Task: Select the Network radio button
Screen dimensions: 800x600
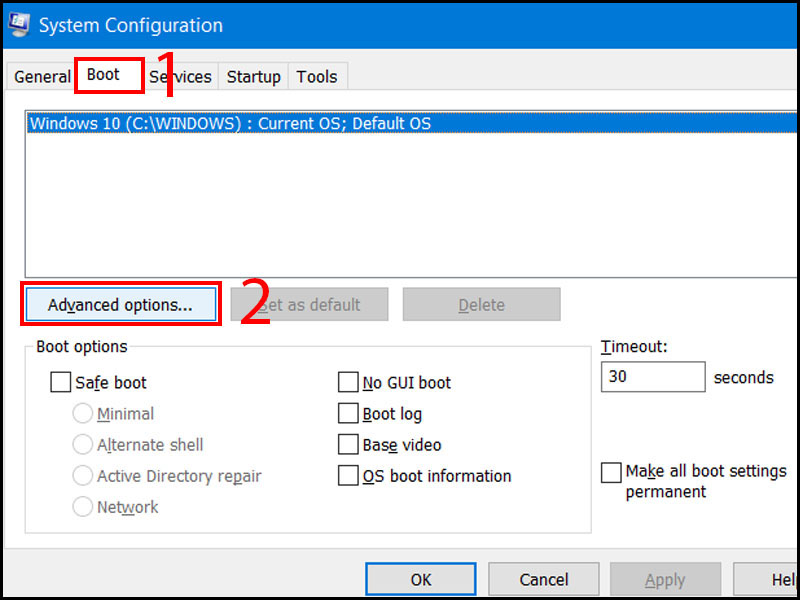Action: point(83,506)
